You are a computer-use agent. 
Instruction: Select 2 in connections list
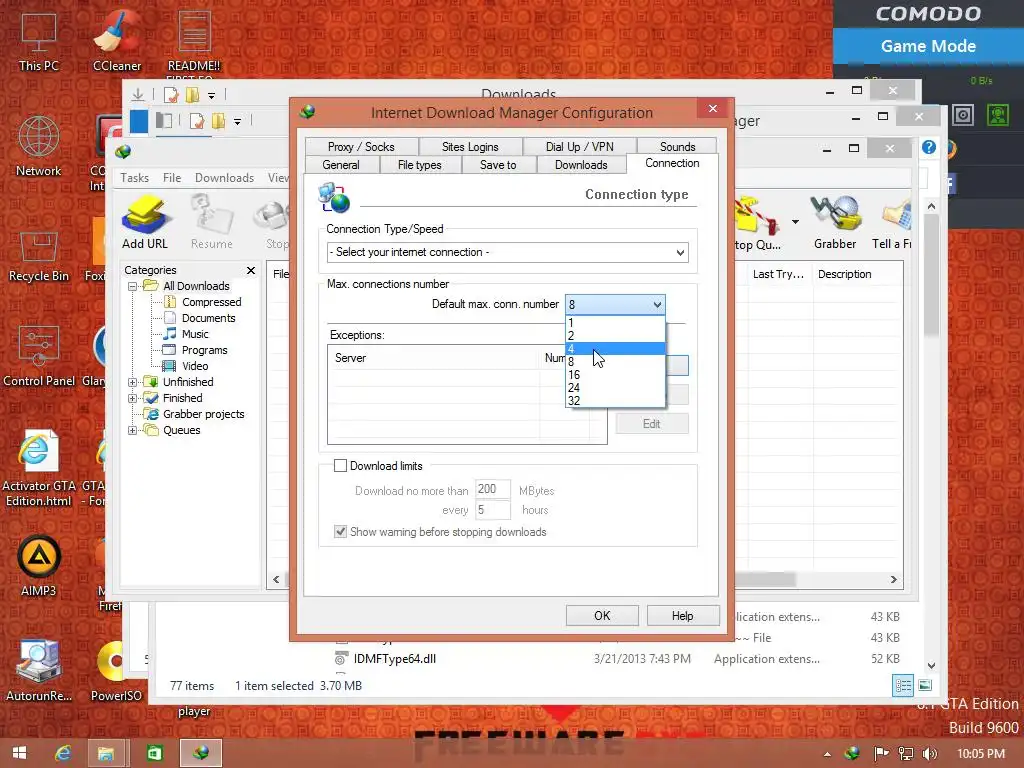pyautogui.click(x=615, y=336)
